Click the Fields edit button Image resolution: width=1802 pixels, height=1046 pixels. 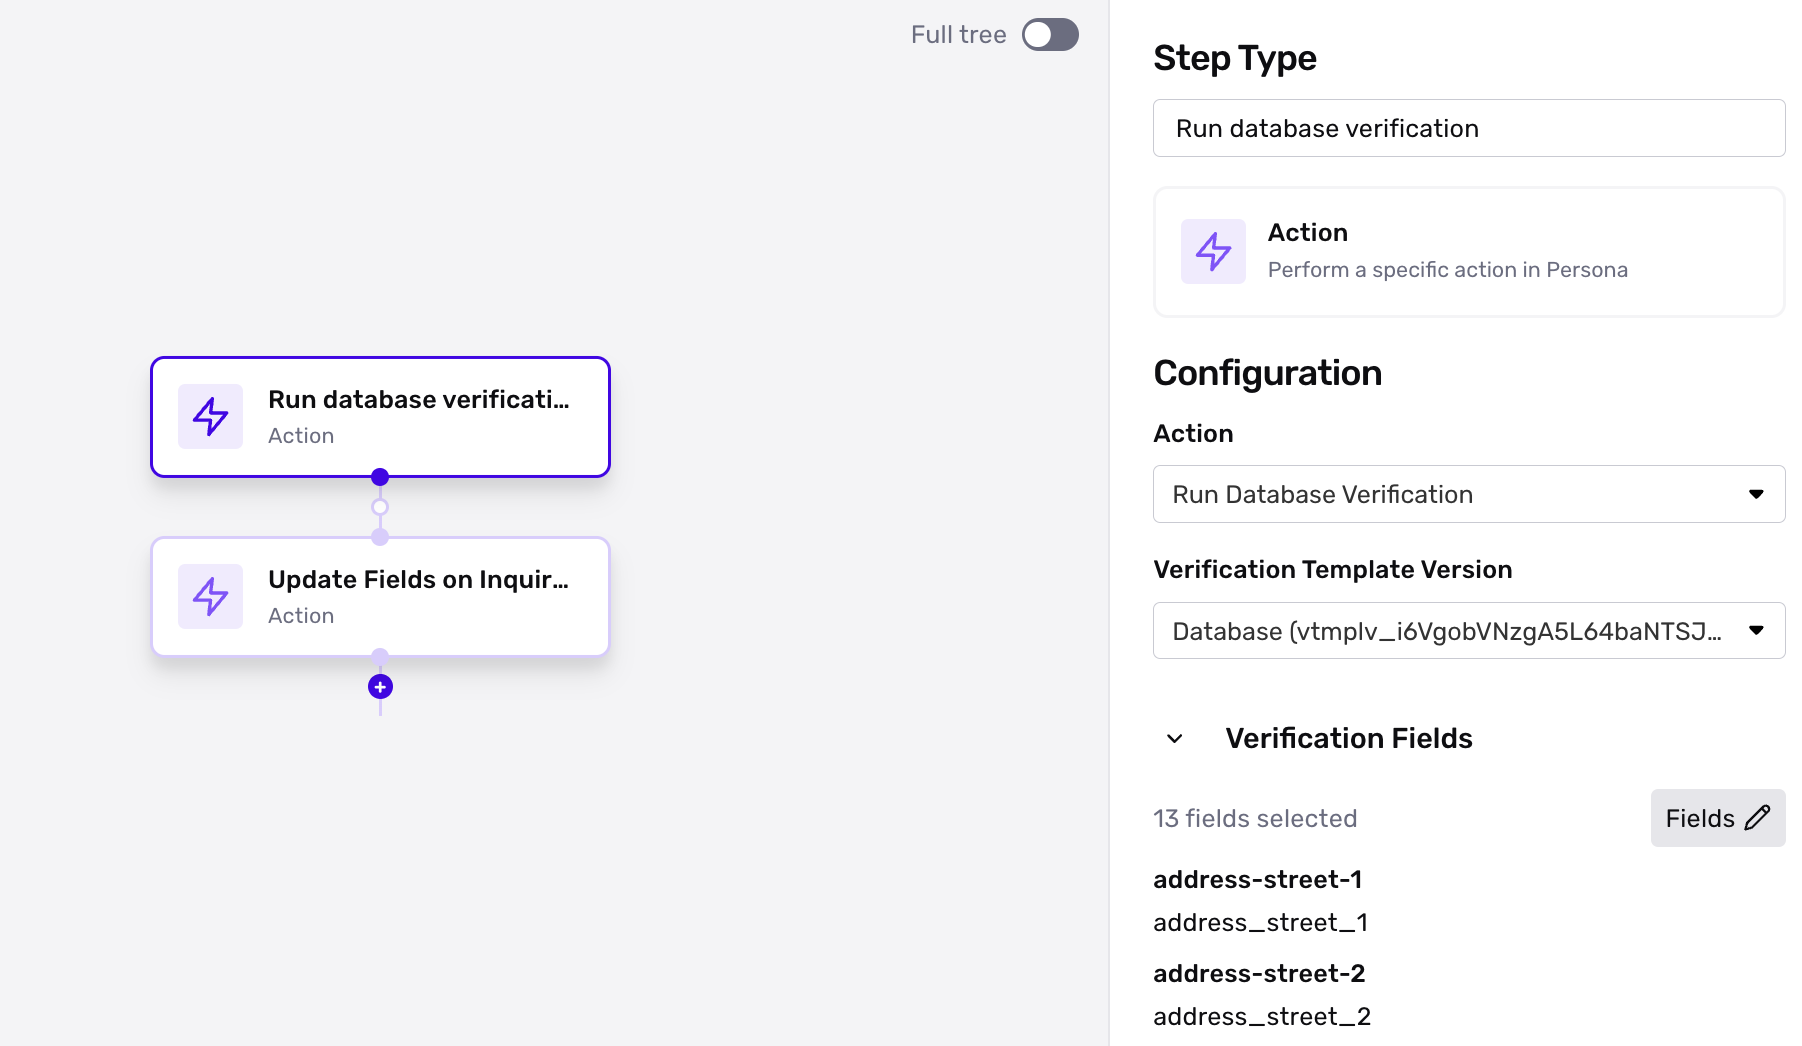[x=1718, y=818]
